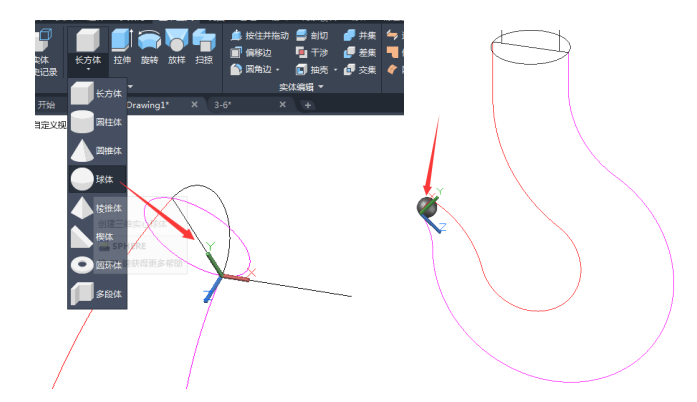
Task: Click the bottom orange surface icon at the ribbon's right edge
Action: (392, 69)
